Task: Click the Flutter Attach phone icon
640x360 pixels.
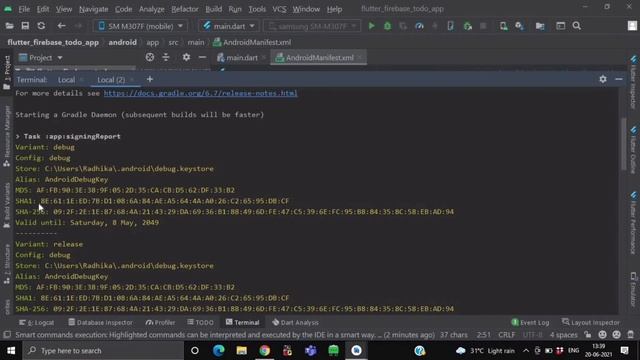Action: pyautogui.click(x=450, y=26)
